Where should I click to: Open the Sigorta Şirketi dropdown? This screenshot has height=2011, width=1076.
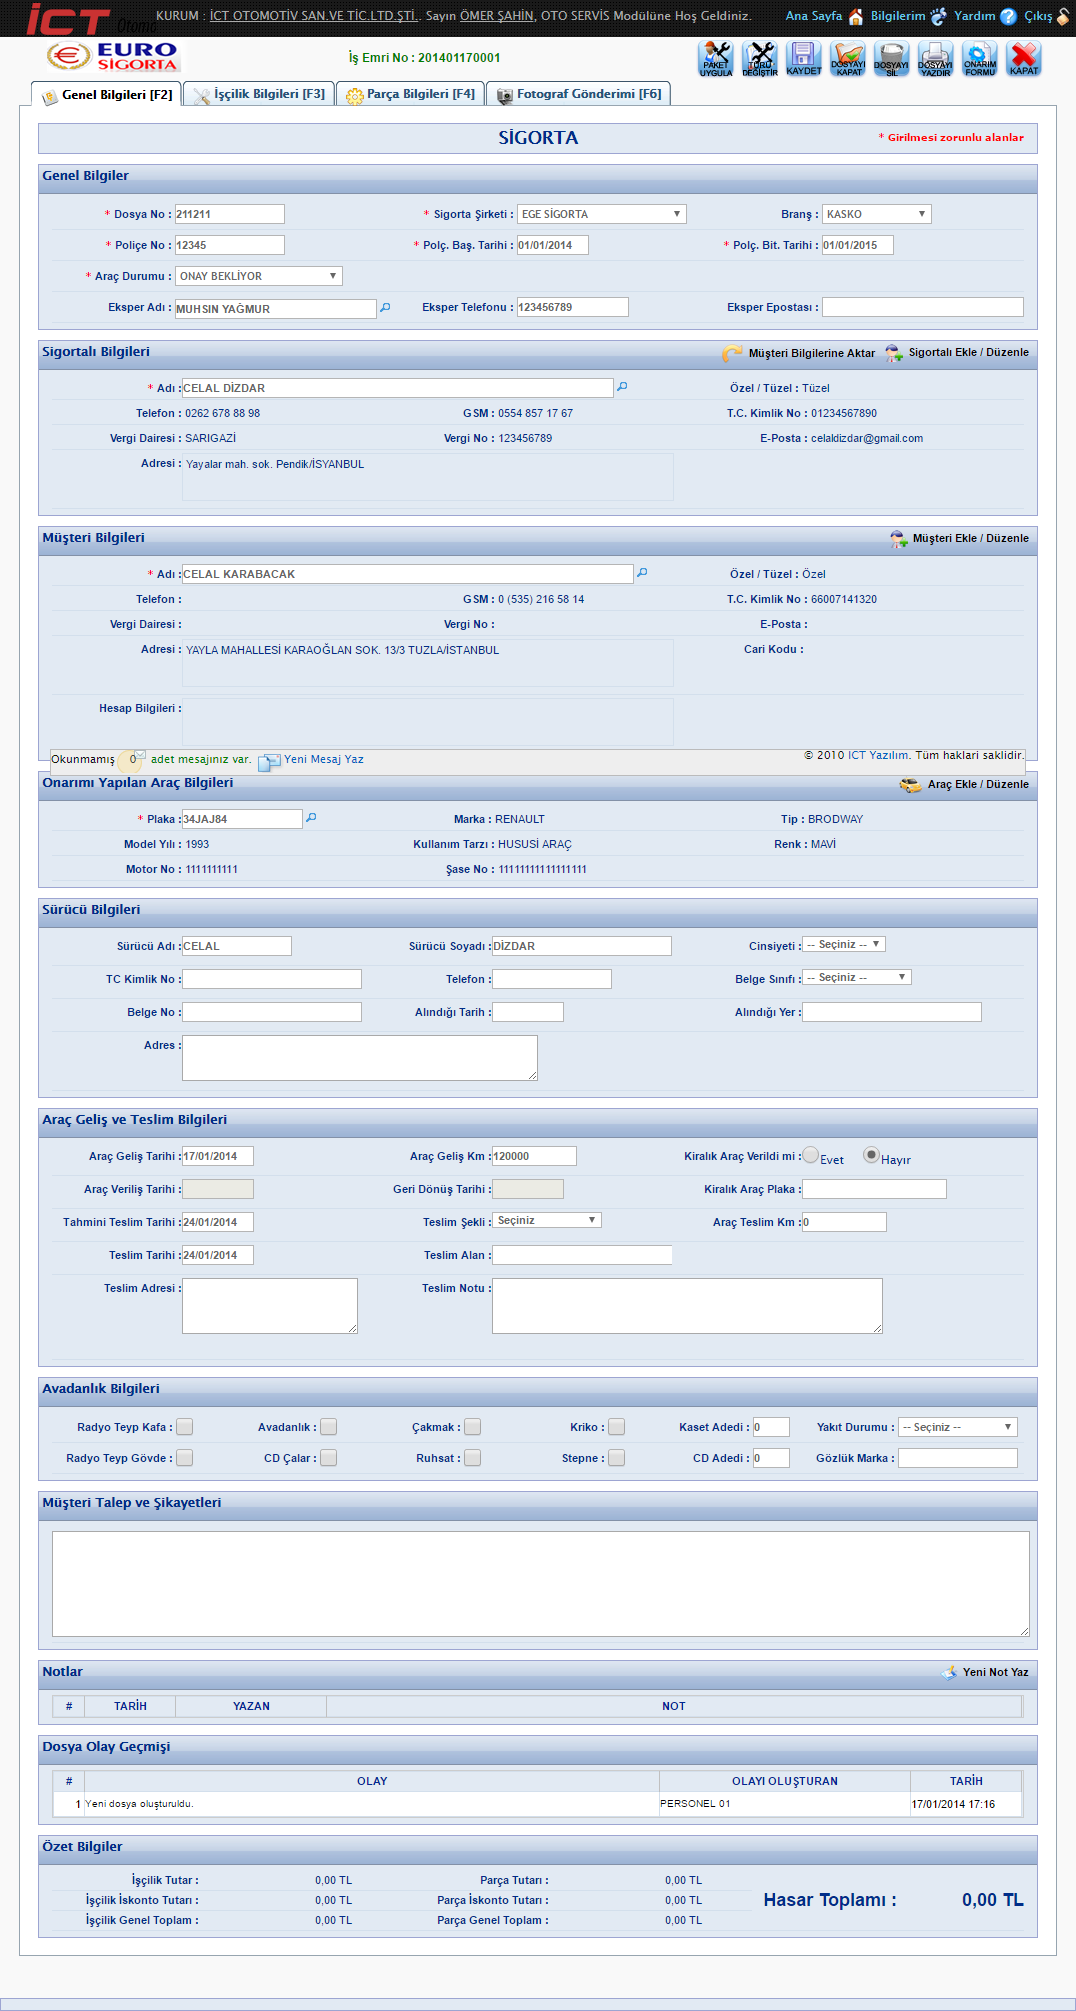point(601,214)
